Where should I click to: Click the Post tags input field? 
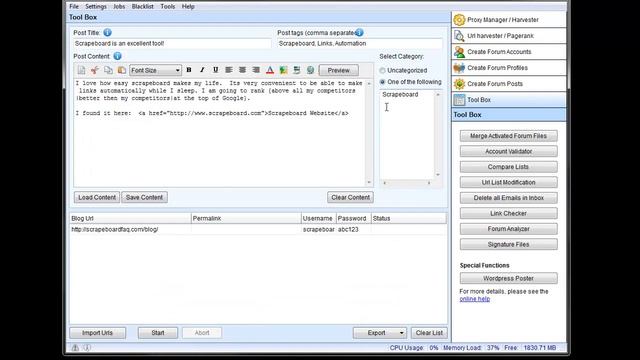[360, 44]
